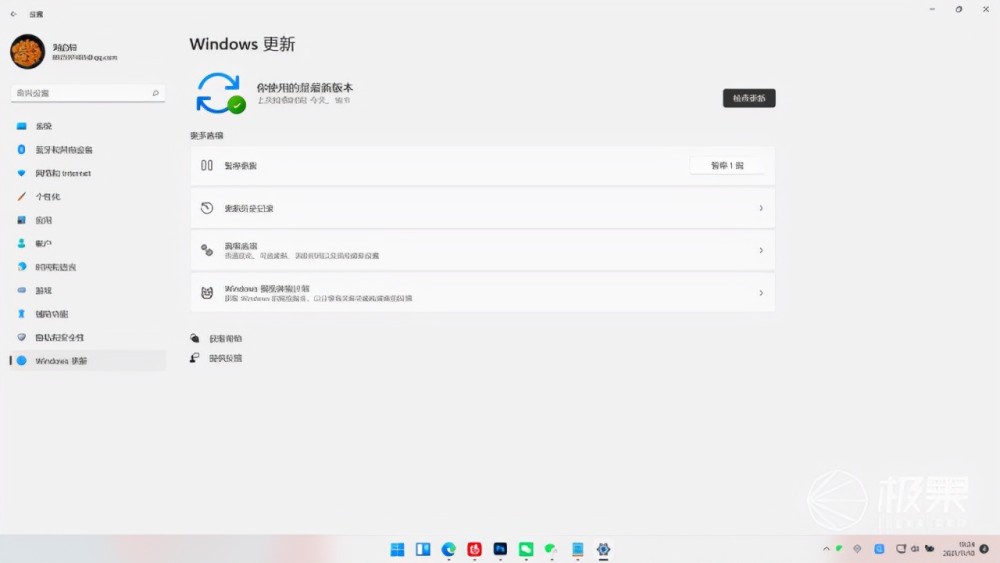Open Accounts (帐户) settings category
This screenshot has width=1000, height=563.
click(43, 244)
